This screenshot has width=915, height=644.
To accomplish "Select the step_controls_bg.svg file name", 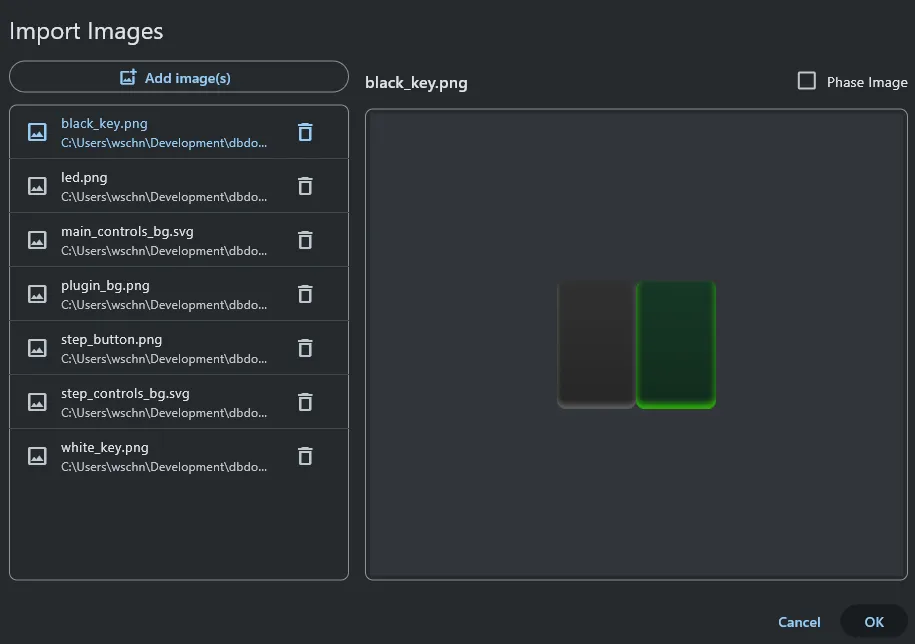I will point(125,394).
